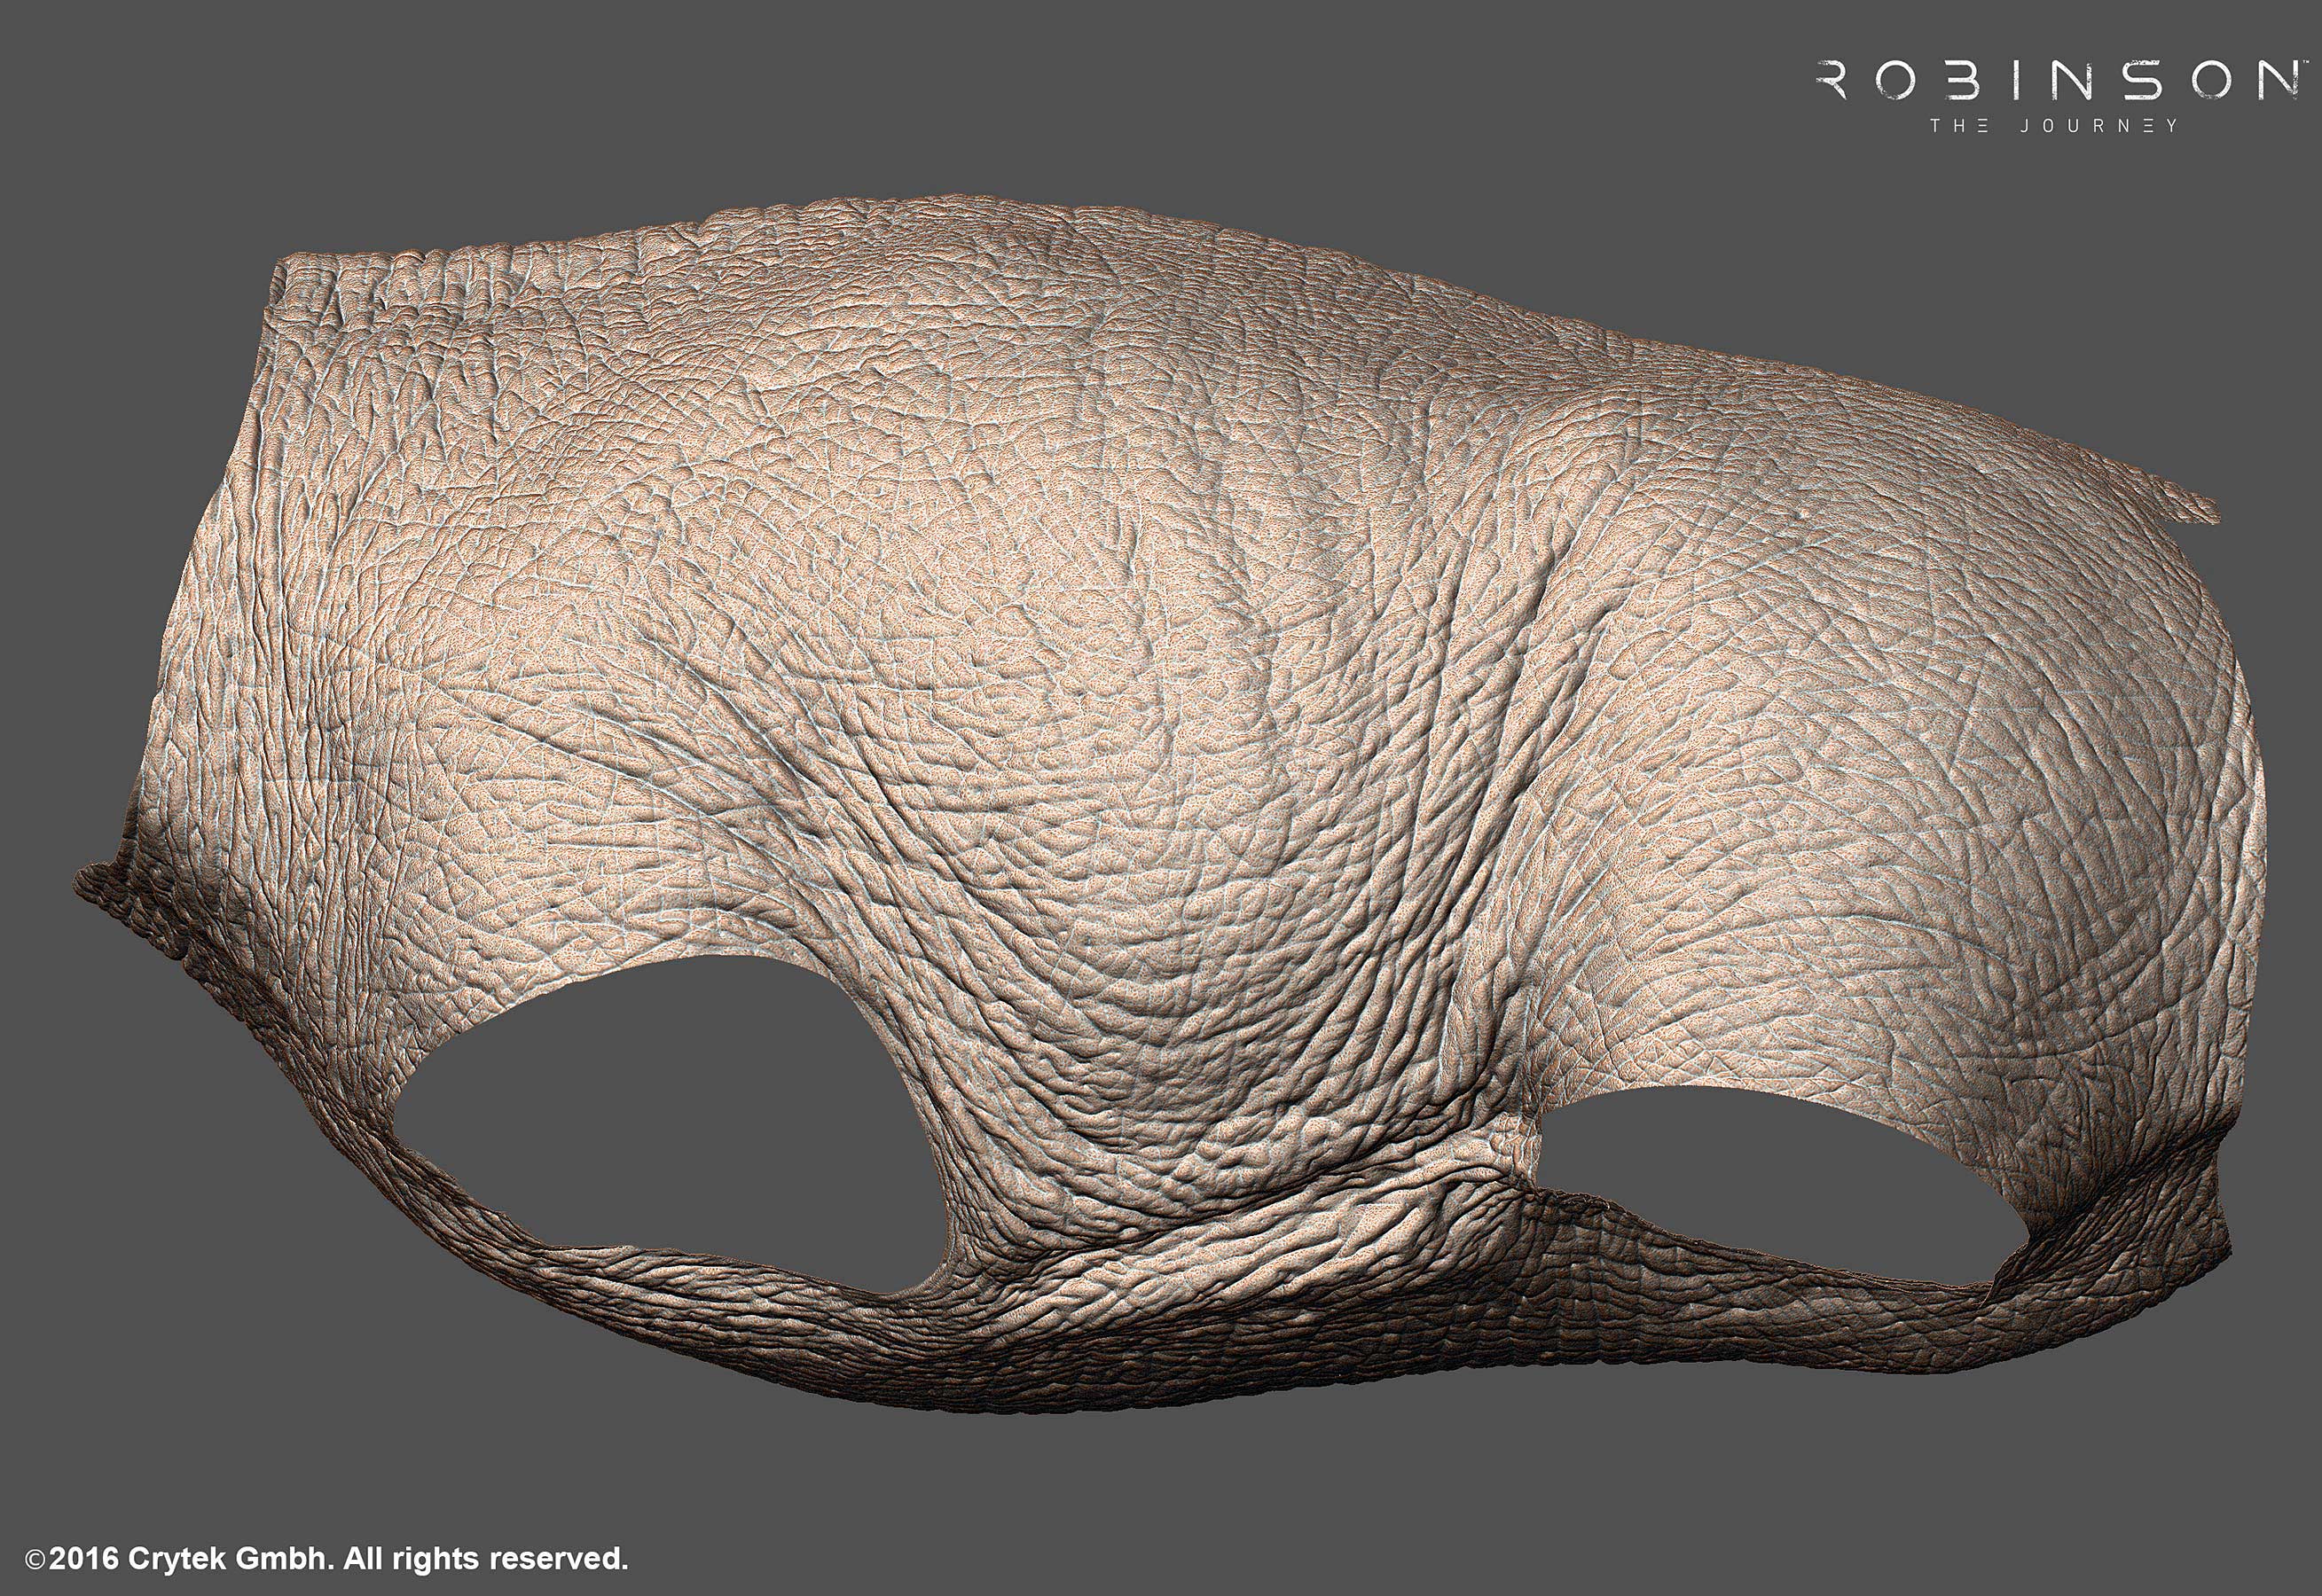Click the "THE JOURNEY" subtitle text
The height and width of the screenshot is (1596, 2322).
[x=2054, y=126]
